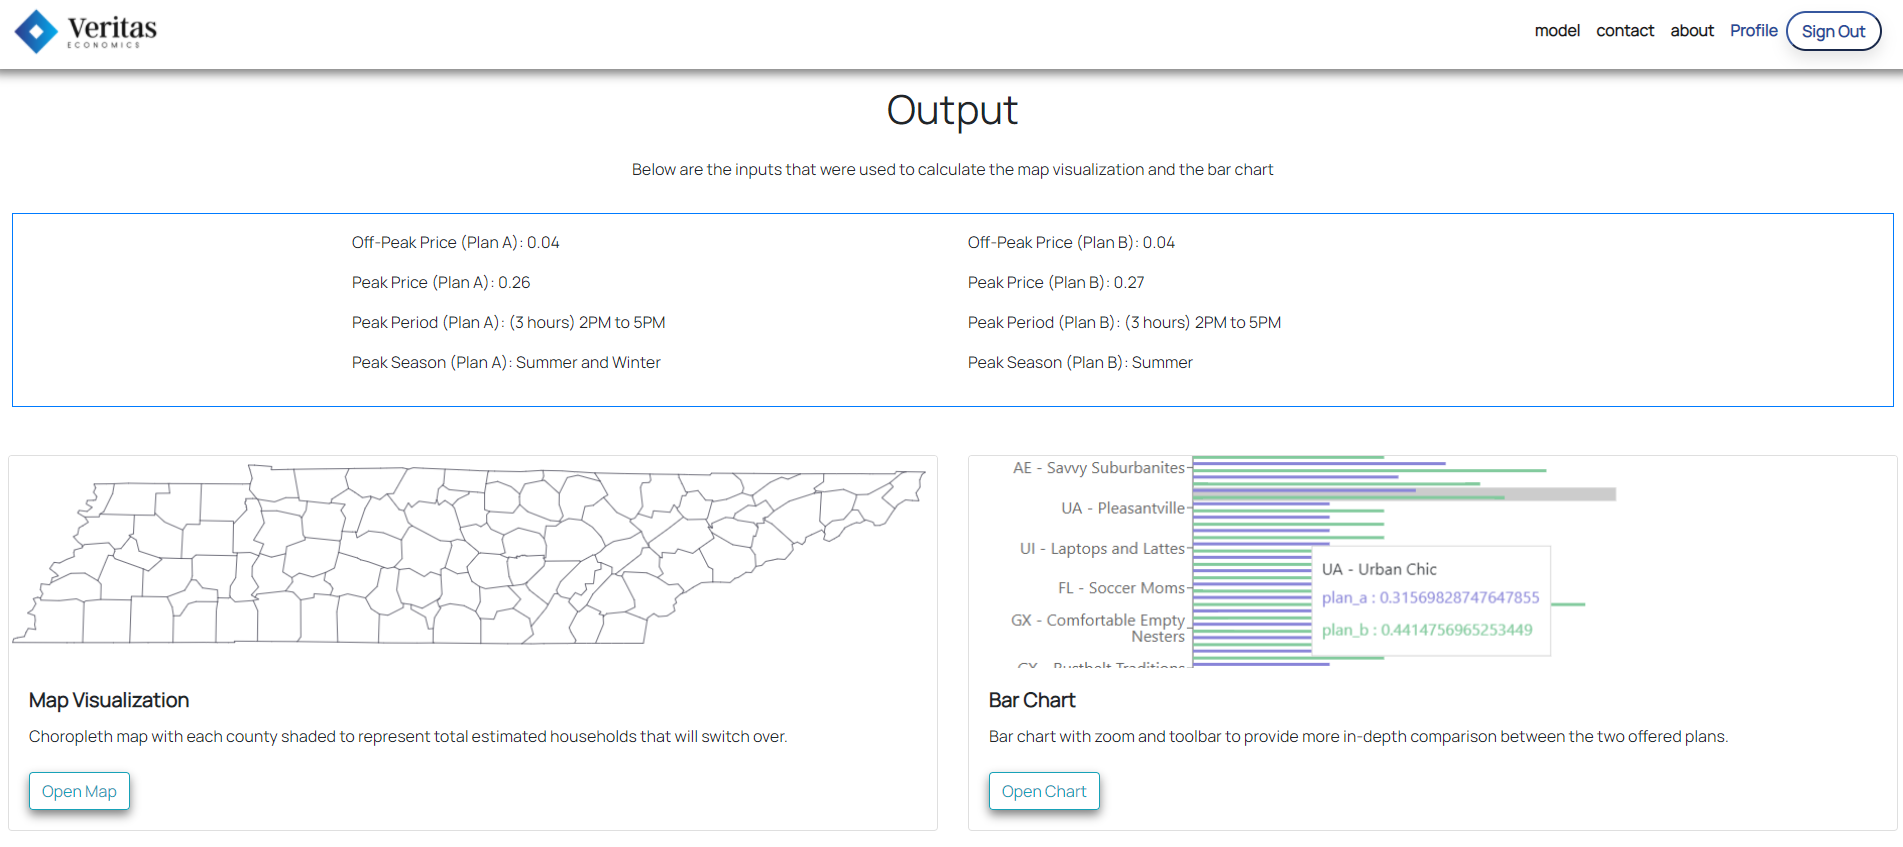
Task: Click the highlighted gray bar in chart
Action: 1404,494
